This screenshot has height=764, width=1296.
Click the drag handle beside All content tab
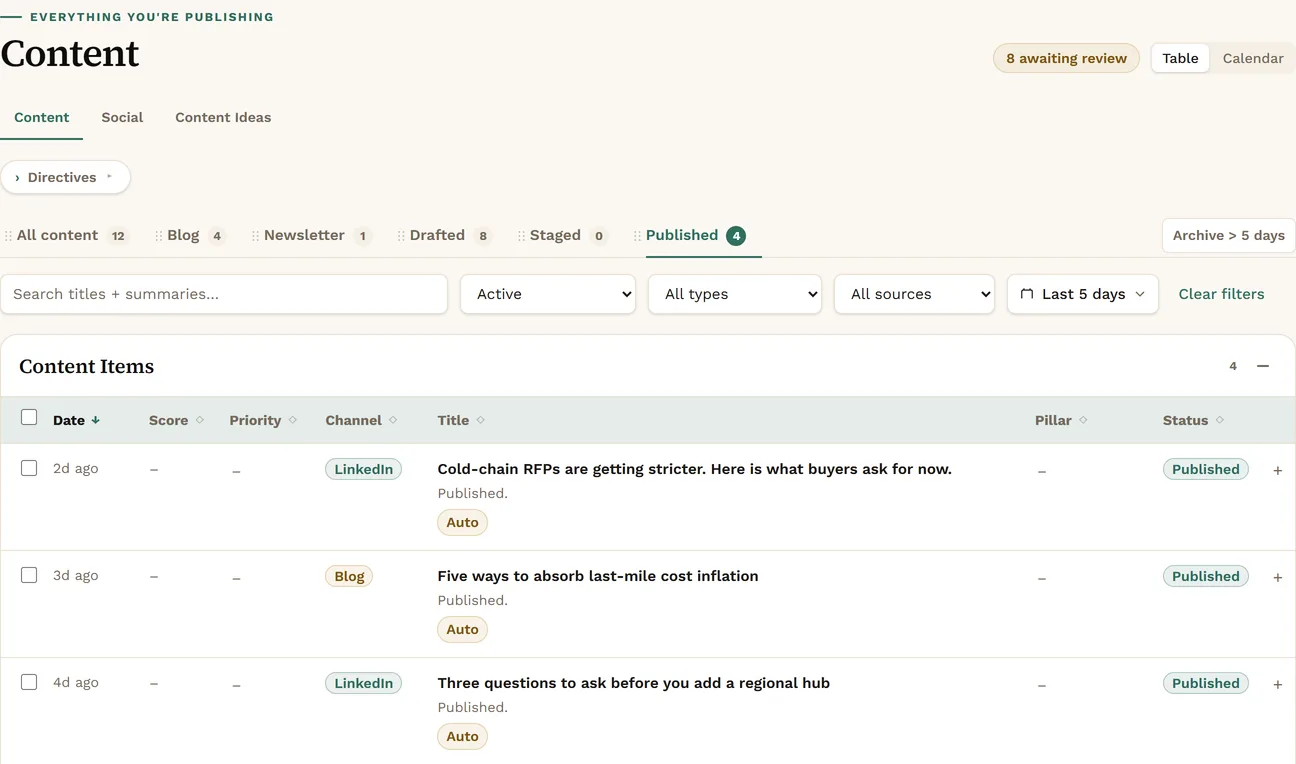pyautogui.click(x=8, y=236)
